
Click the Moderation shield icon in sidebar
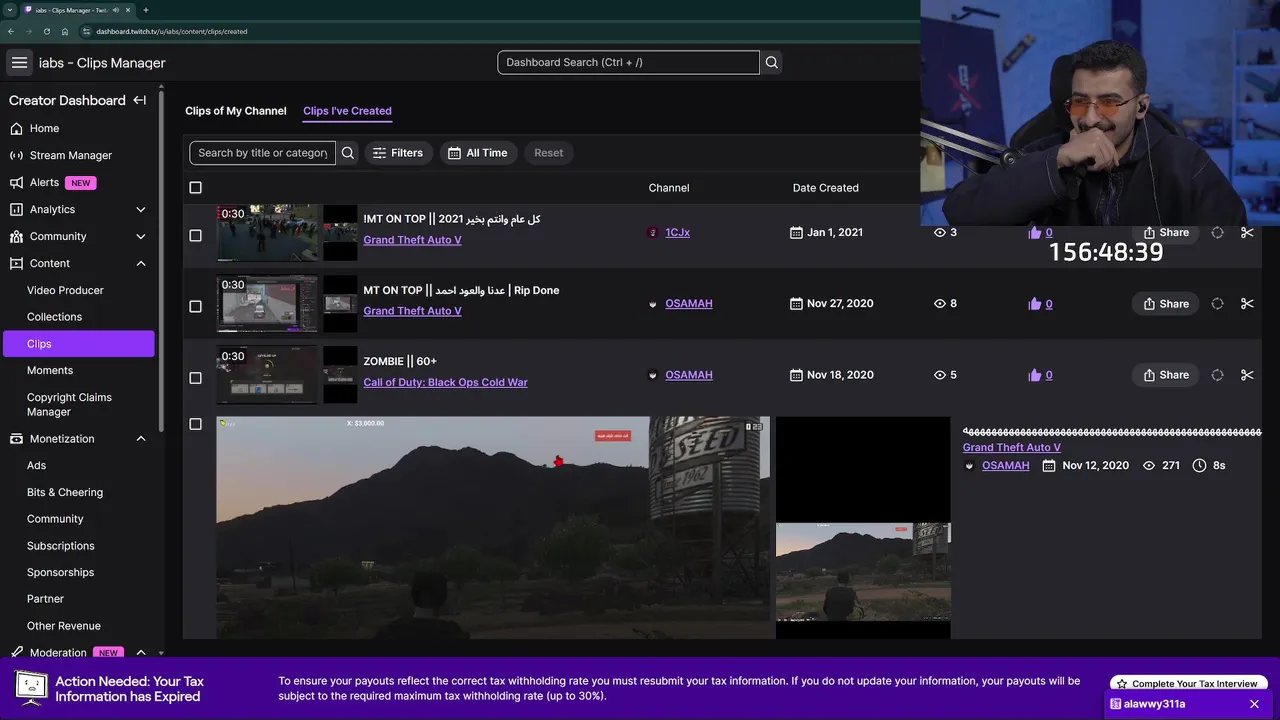coord(16,652)
